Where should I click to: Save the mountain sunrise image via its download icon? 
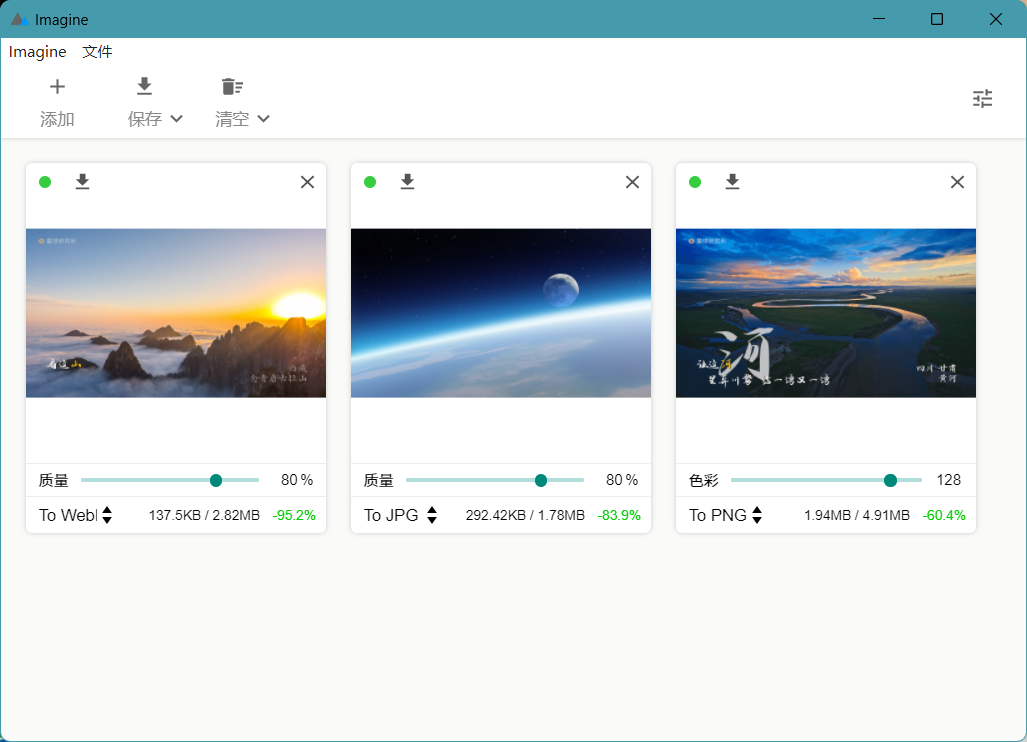coord(83,181)
